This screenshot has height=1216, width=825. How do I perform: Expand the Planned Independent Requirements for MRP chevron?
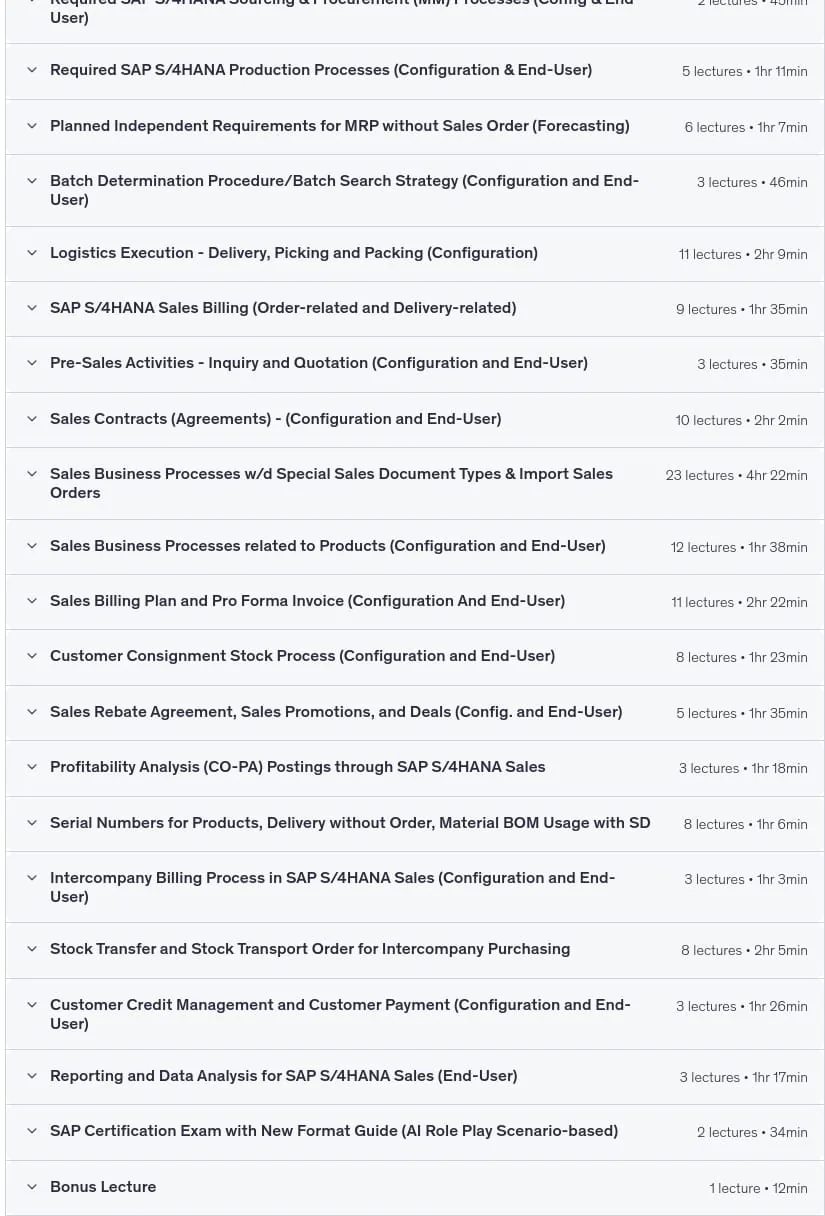point(32,126)
